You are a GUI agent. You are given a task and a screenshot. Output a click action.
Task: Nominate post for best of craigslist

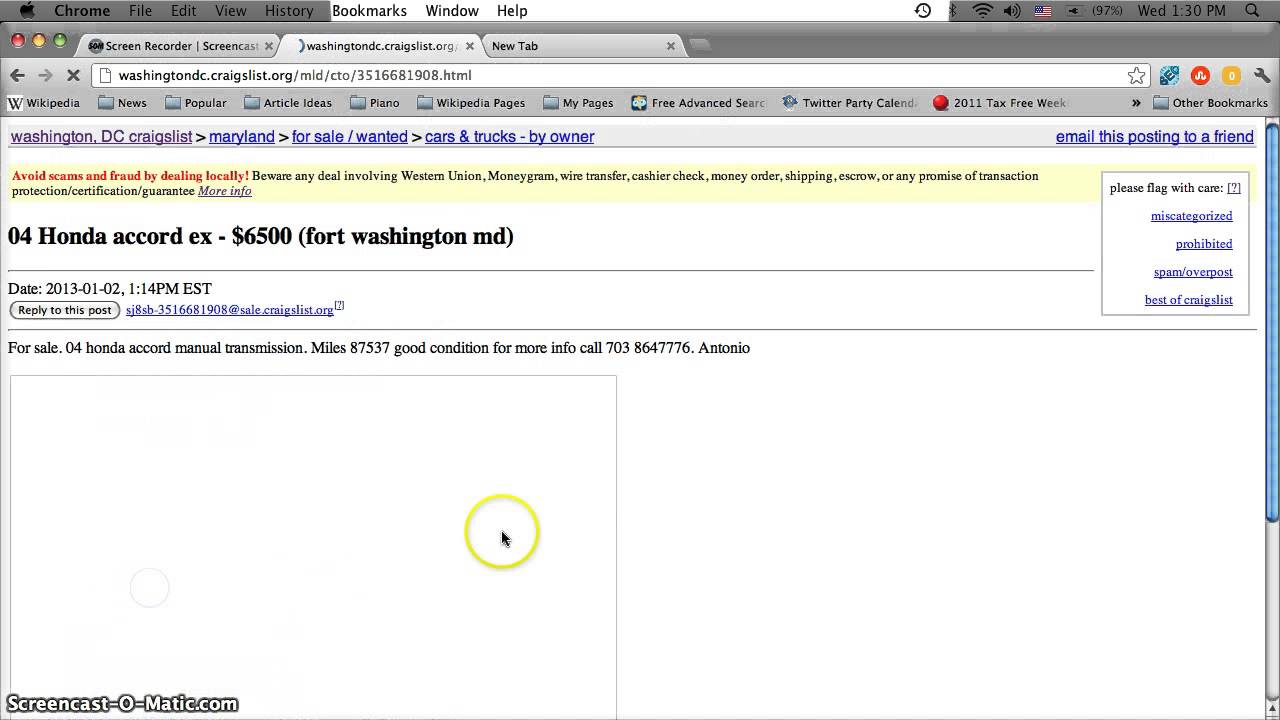point(1188,300)
